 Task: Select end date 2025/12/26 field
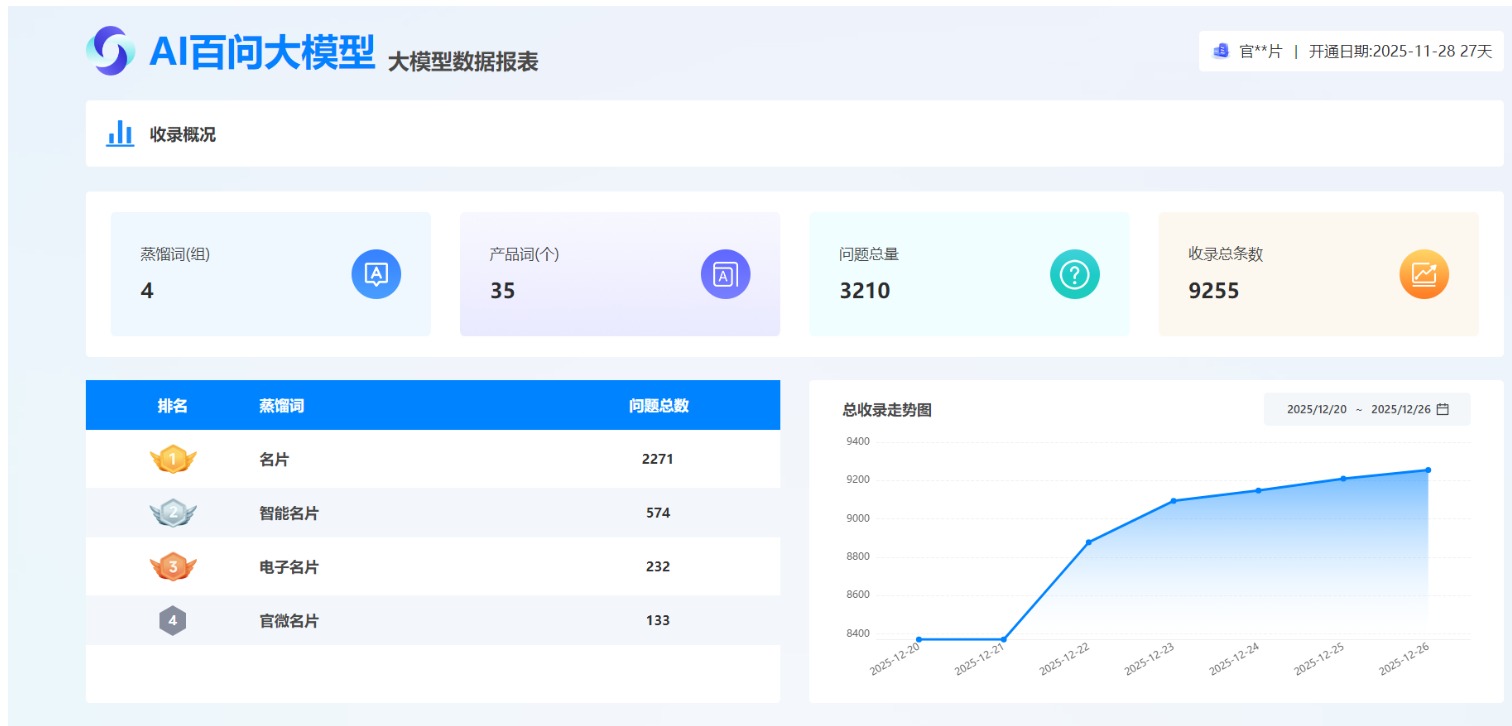(x=1400, y=409)
